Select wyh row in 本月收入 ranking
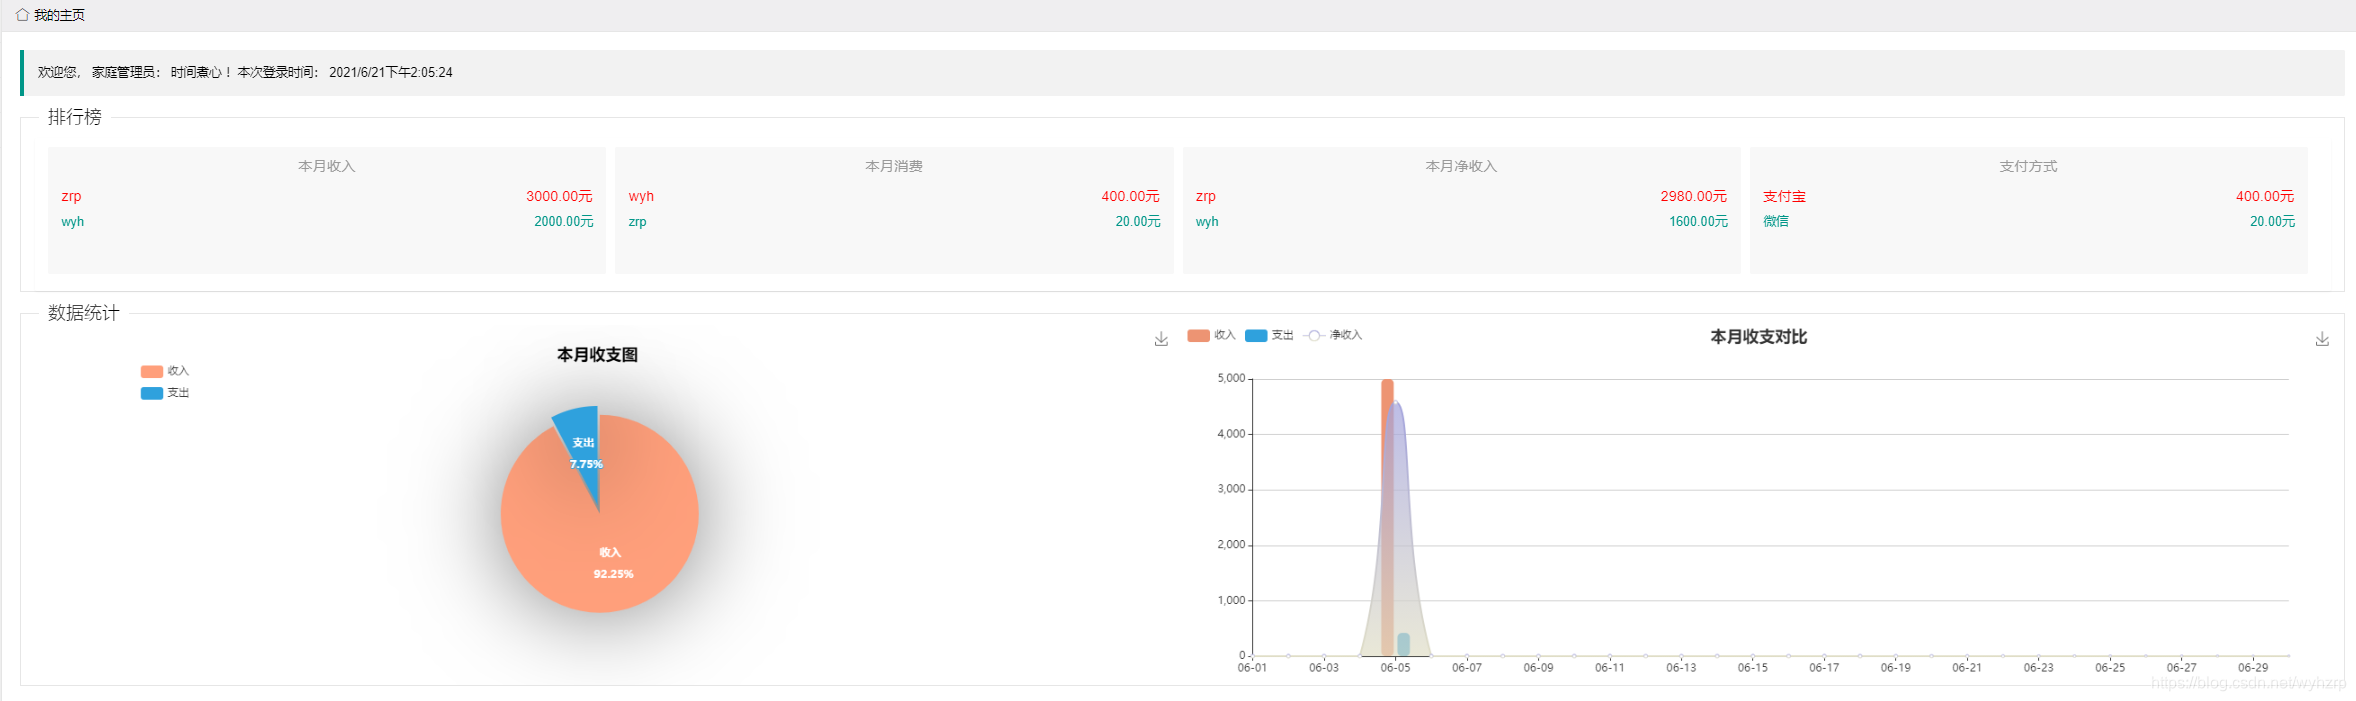Viewport: 2356px width, 701px height. [x=327, y=221]
